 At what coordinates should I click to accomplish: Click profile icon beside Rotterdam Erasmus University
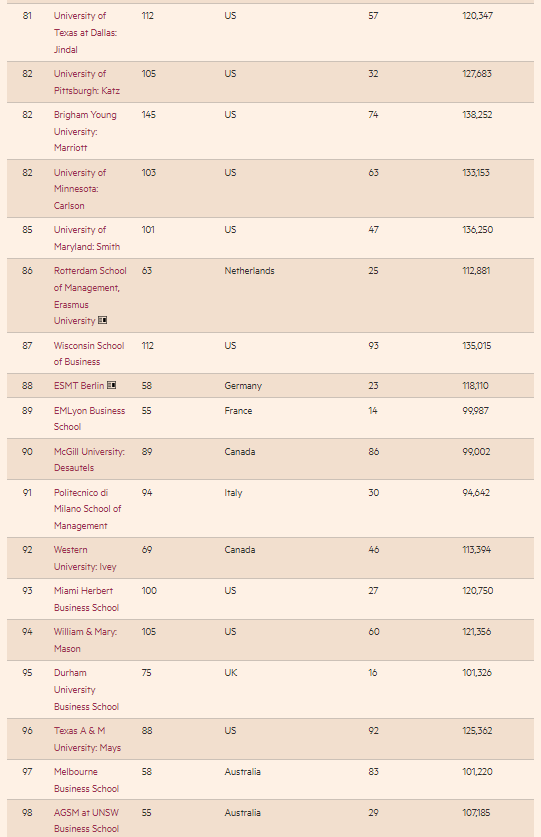click(103, 320)
